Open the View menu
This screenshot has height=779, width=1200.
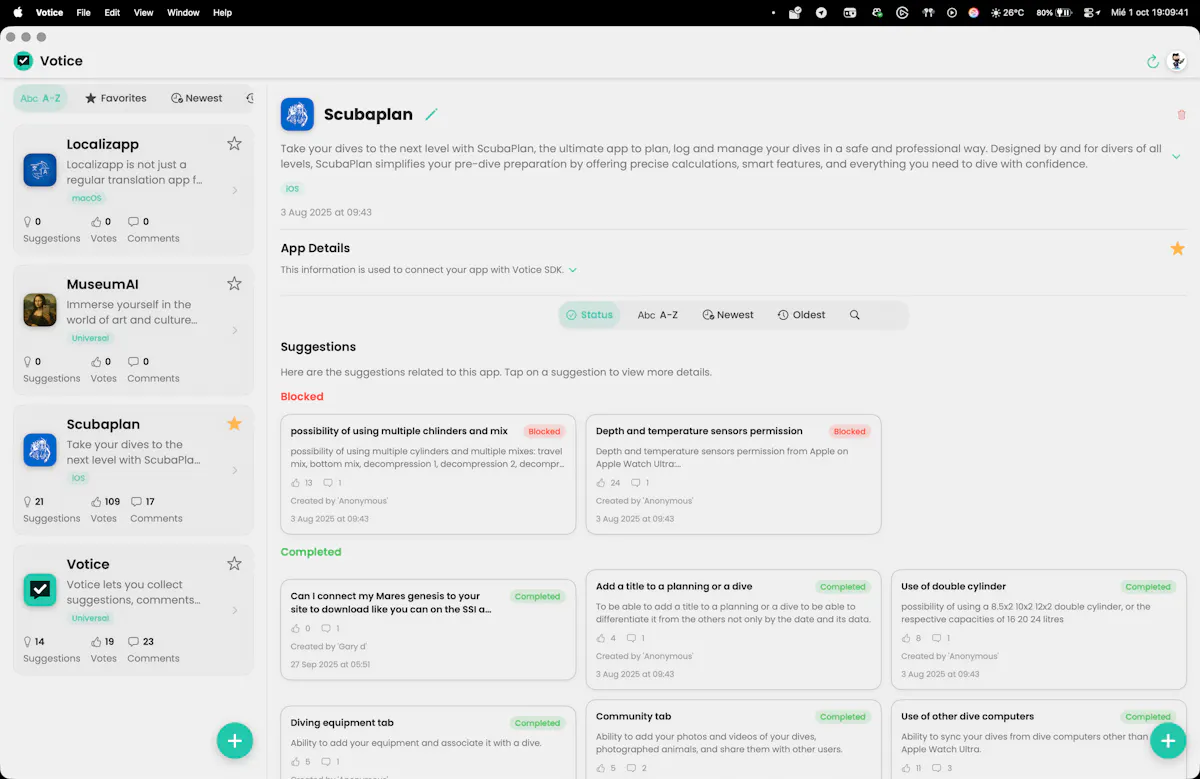coord(144,13)
